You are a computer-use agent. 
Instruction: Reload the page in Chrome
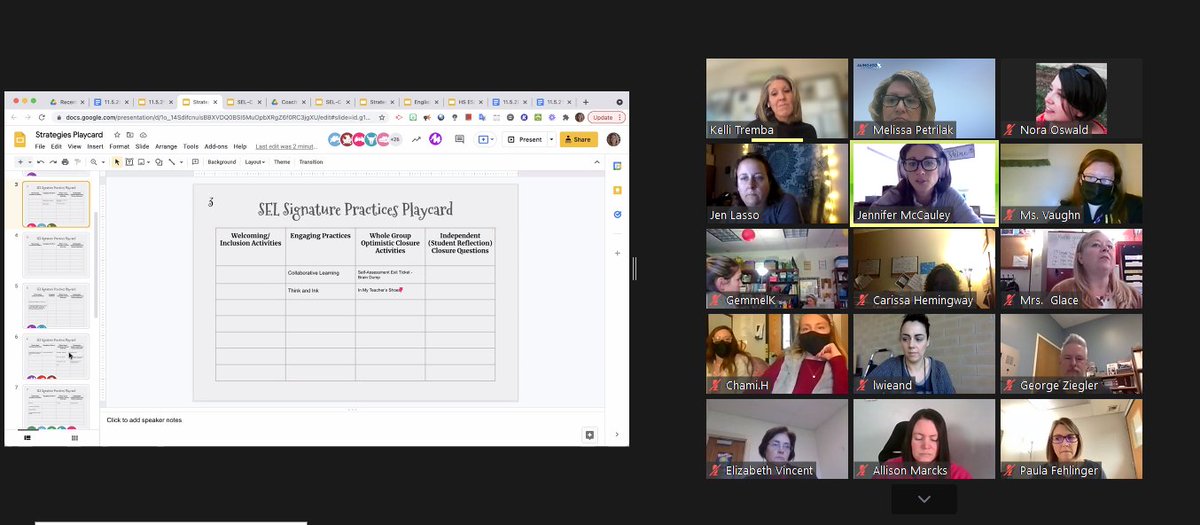[41, 117]
